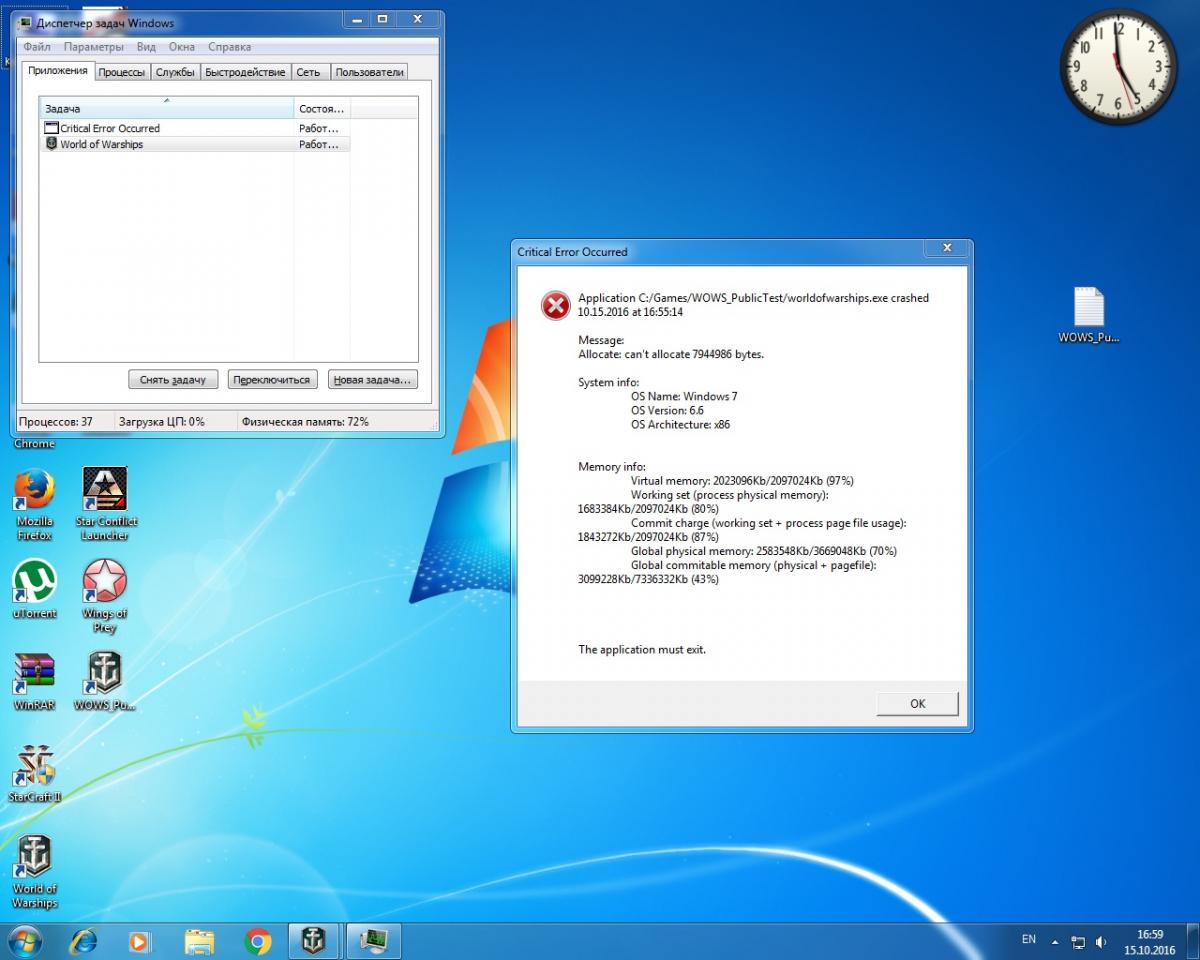The height and width of the screenshot is (960, 1200).
Task: Launch Google Chrome from the taskbar
Action: pyautogui.click(x=258, y=941)
